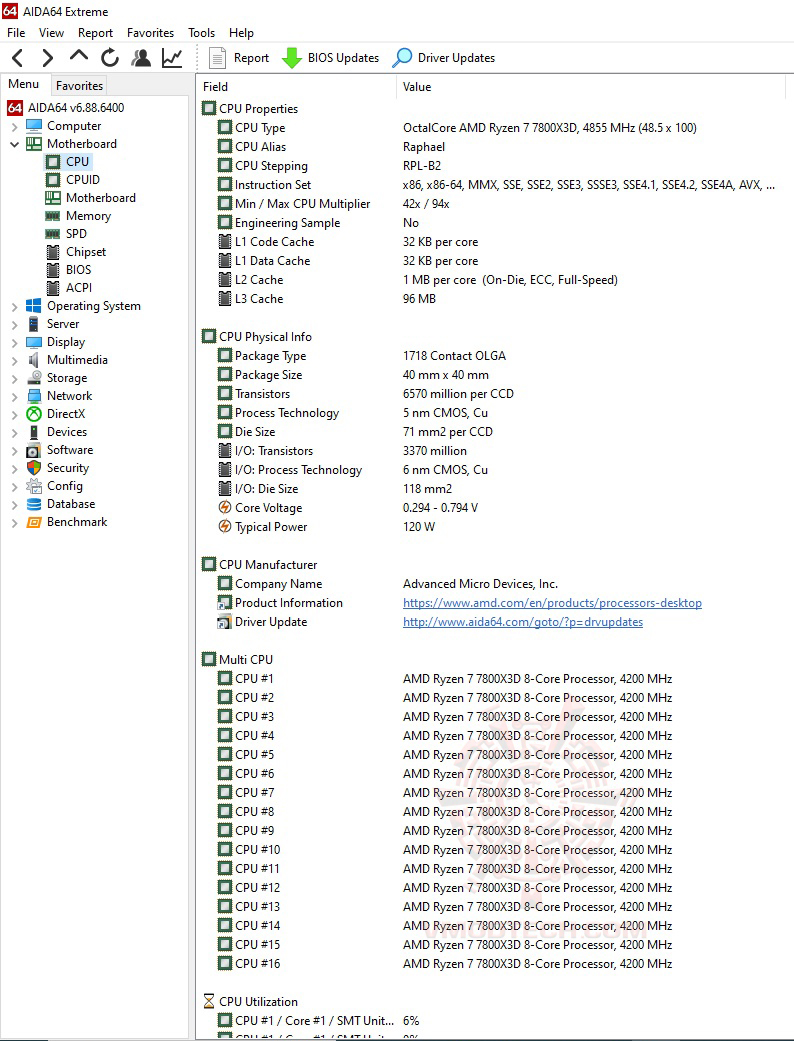This screenshot has width=794, height=1041.
Task: Open the Report menu
Action: (96, 33)
